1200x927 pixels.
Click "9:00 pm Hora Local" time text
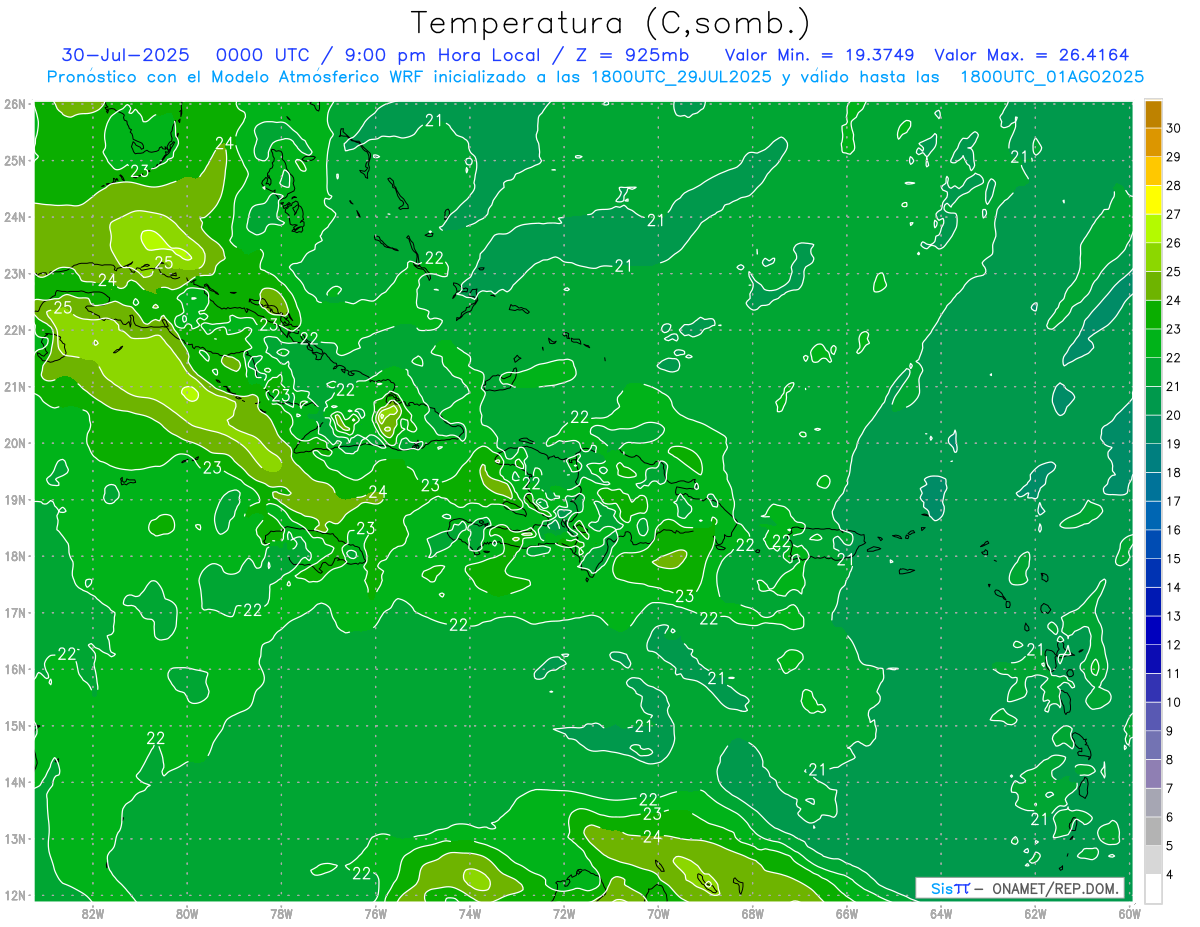pos(441,55)
